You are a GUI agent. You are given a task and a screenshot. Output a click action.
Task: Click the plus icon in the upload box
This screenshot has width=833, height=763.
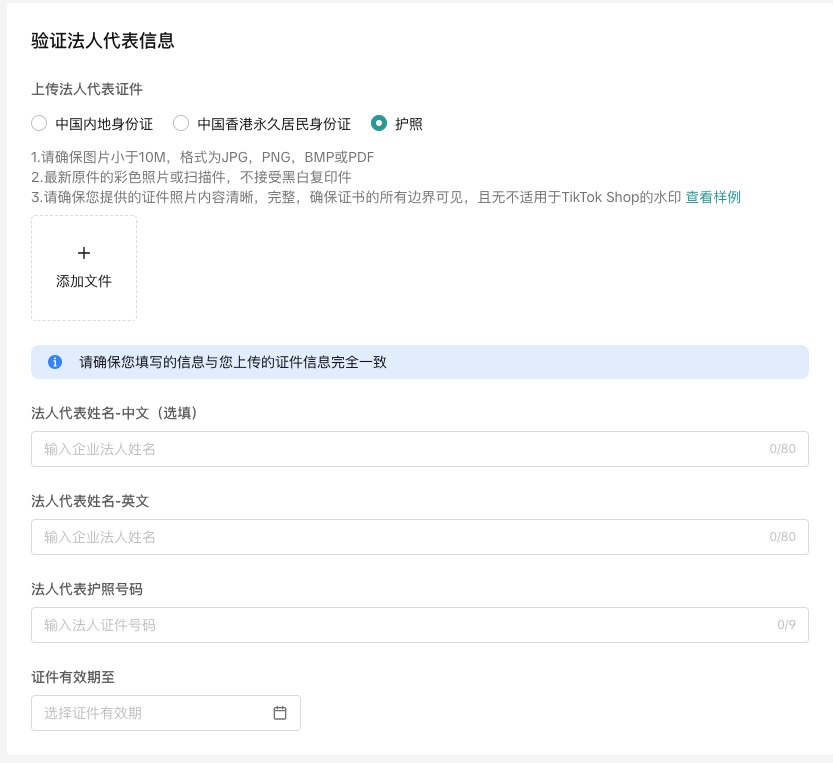point(84,253)
